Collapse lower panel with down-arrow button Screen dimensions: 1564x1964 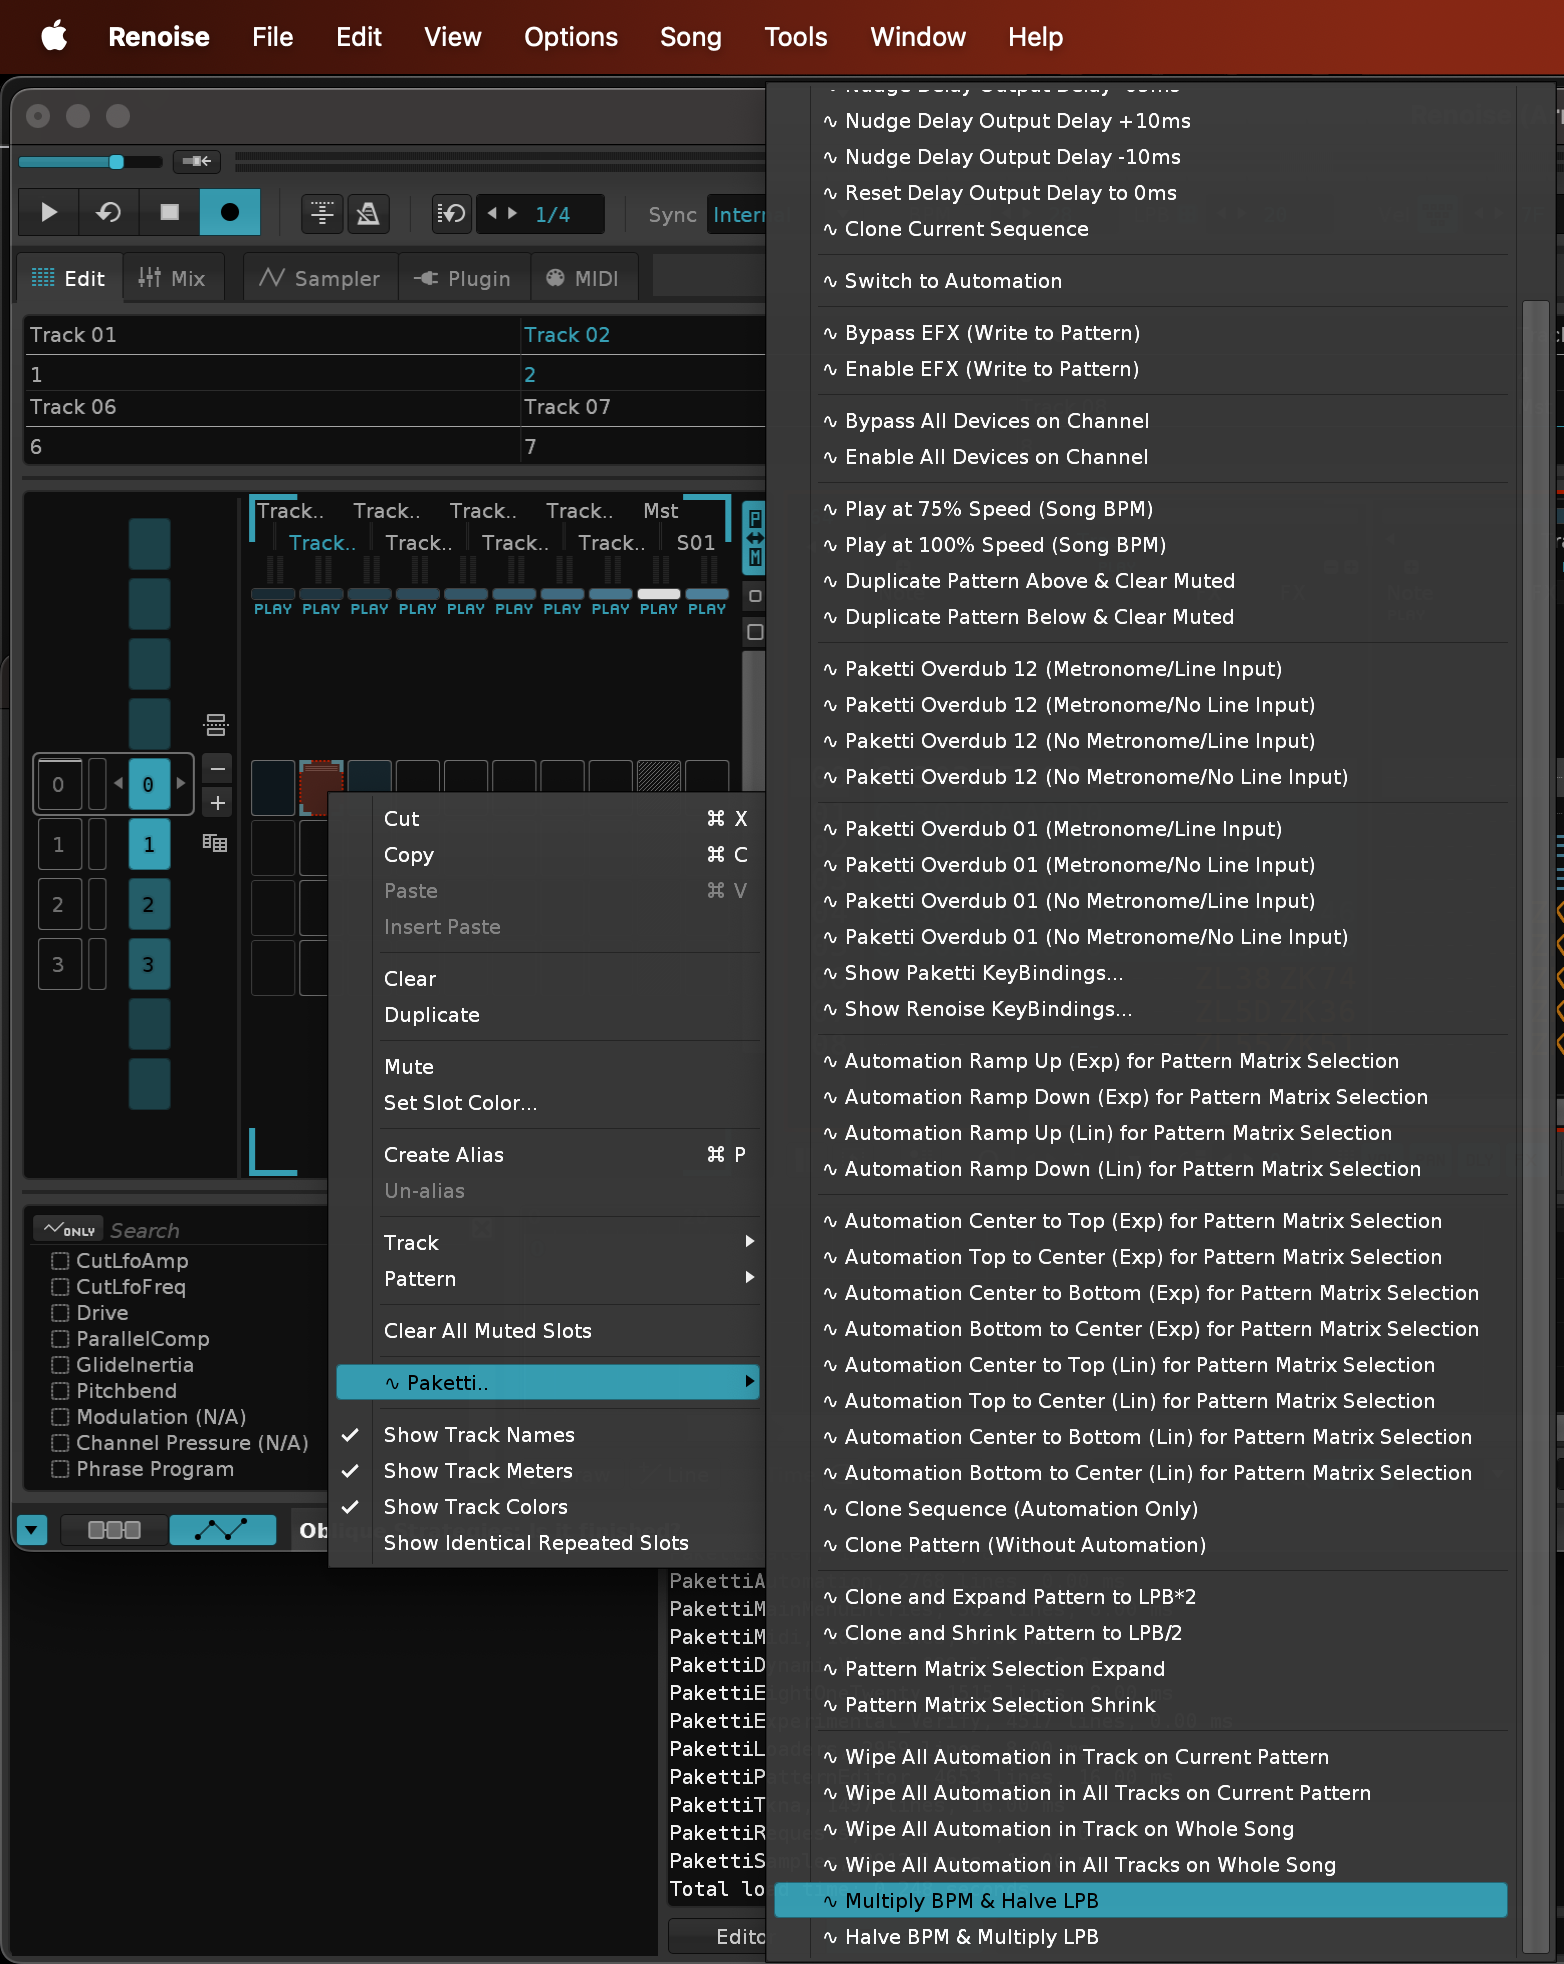[32, 1530]
